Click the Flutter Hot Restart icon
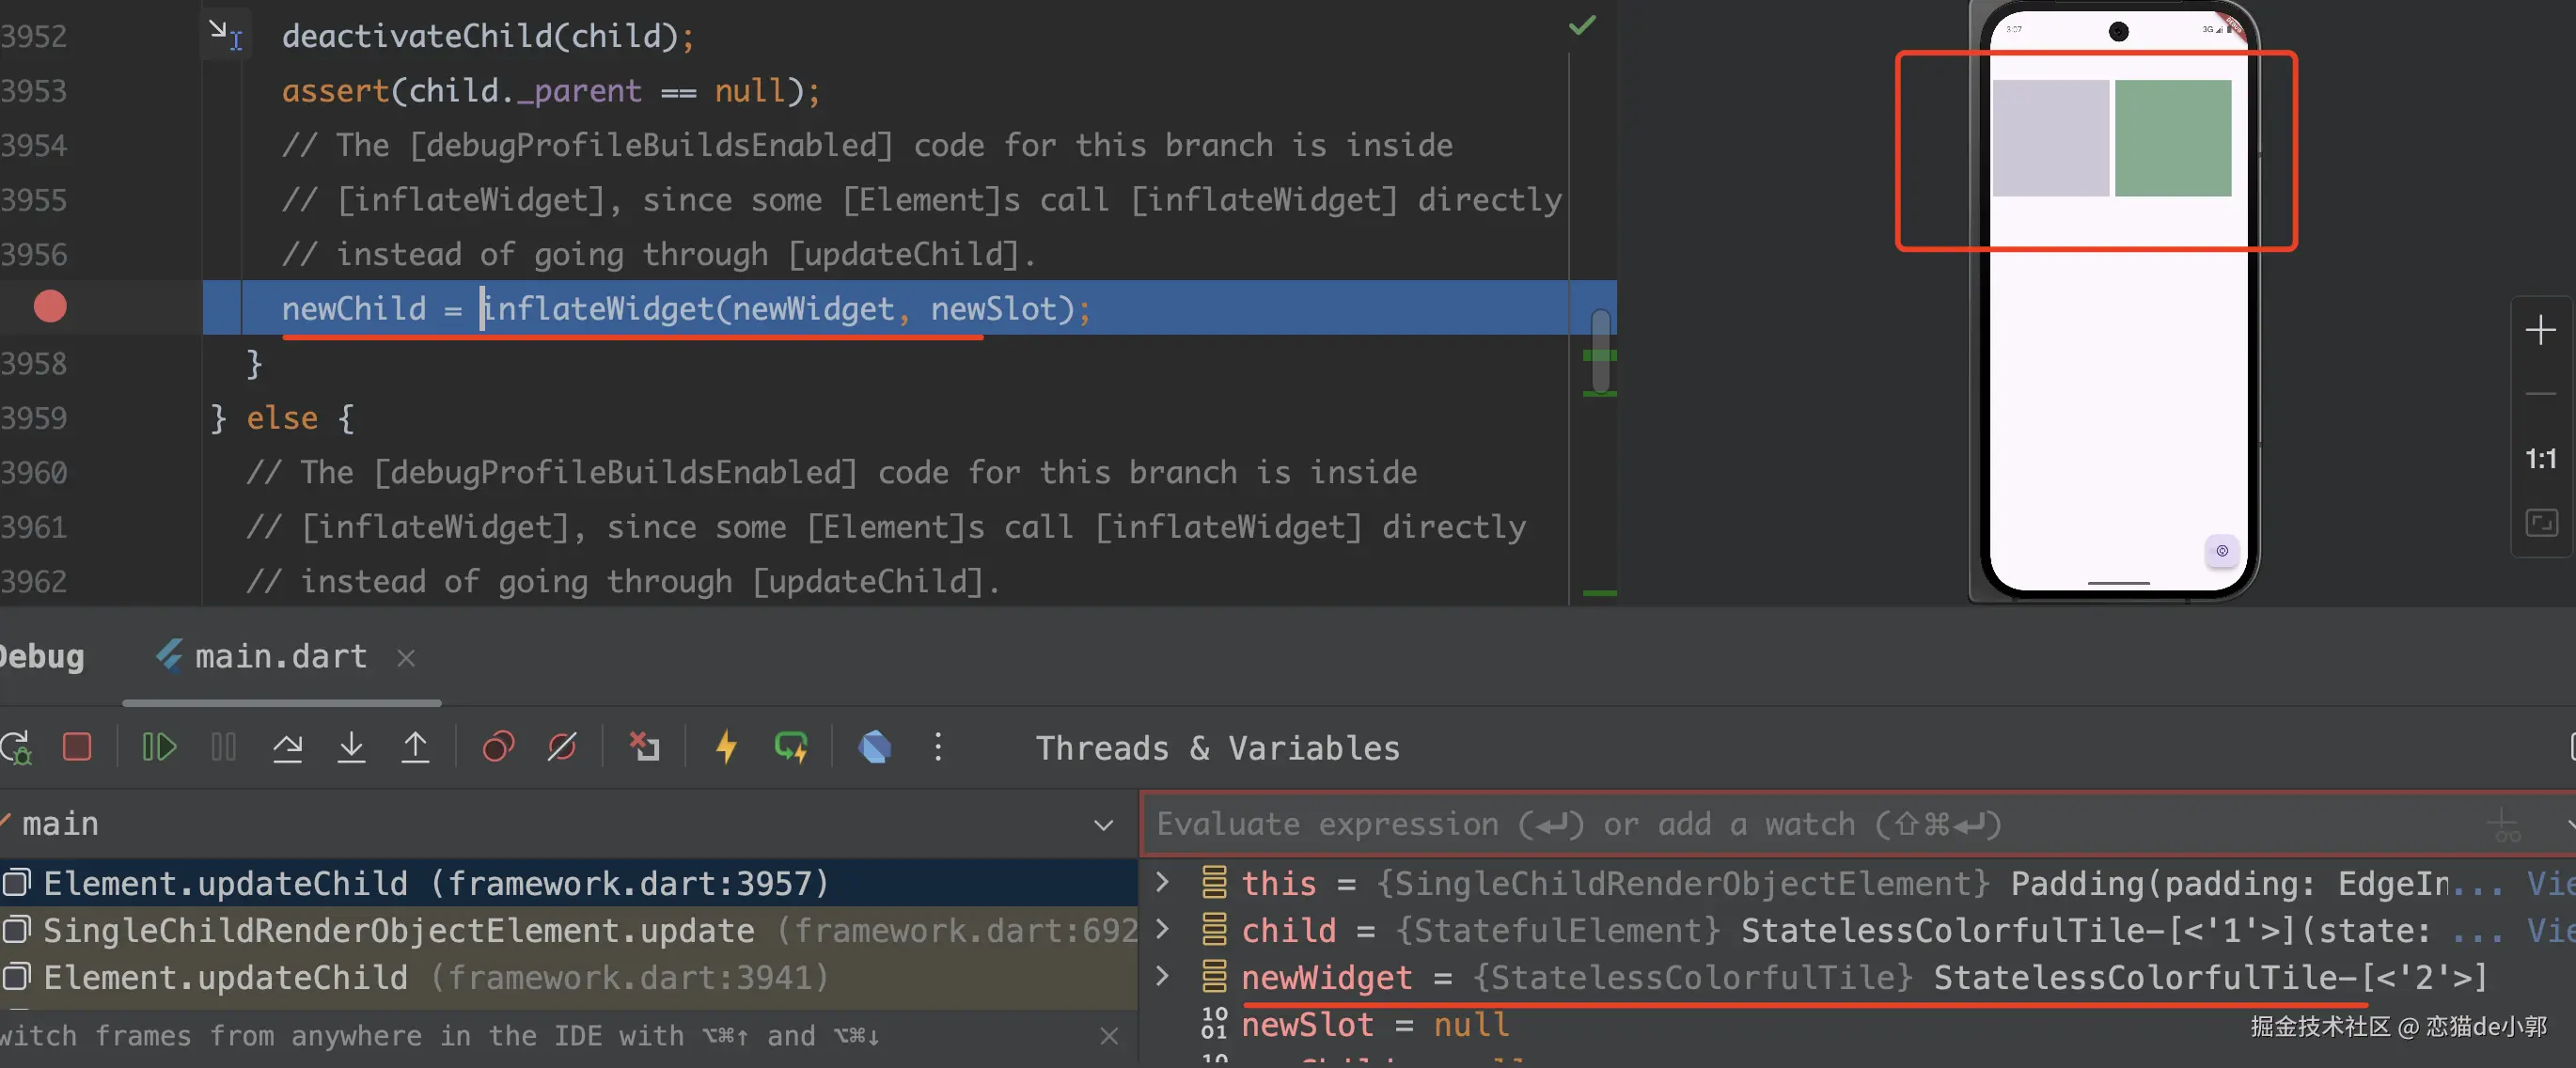2576x1068 pixels. (790, 747)
